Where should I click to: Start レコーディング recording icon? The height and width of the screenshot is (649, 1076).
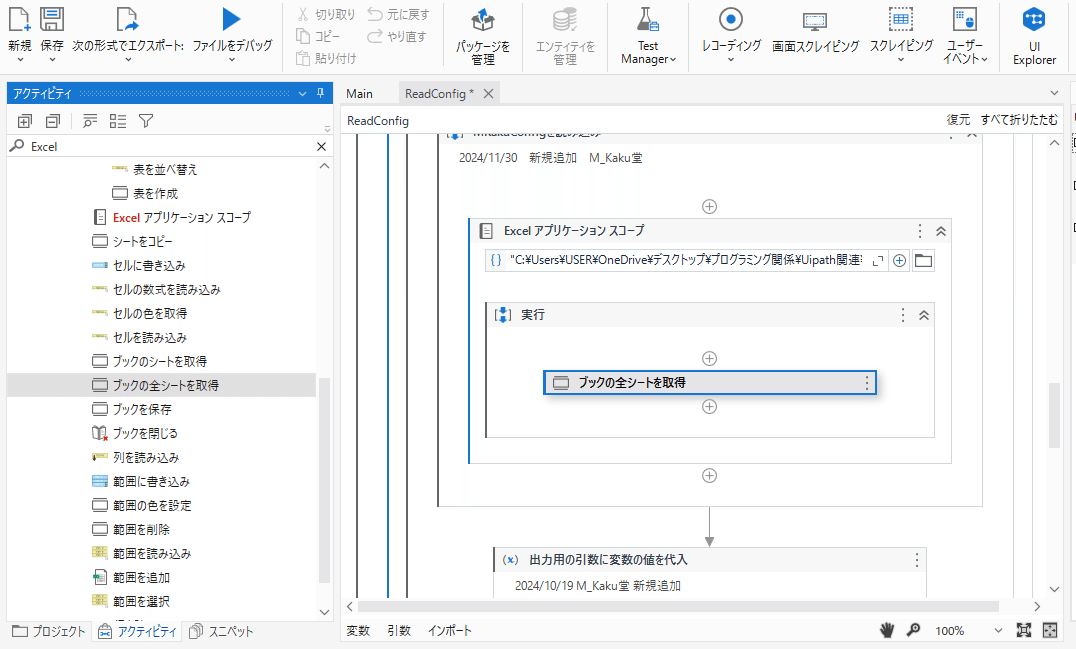tap(731, 19)
